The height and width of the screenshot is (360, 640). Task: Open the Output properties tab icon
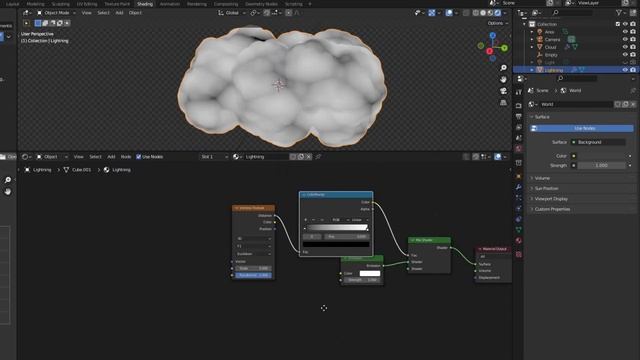(518, 117)
